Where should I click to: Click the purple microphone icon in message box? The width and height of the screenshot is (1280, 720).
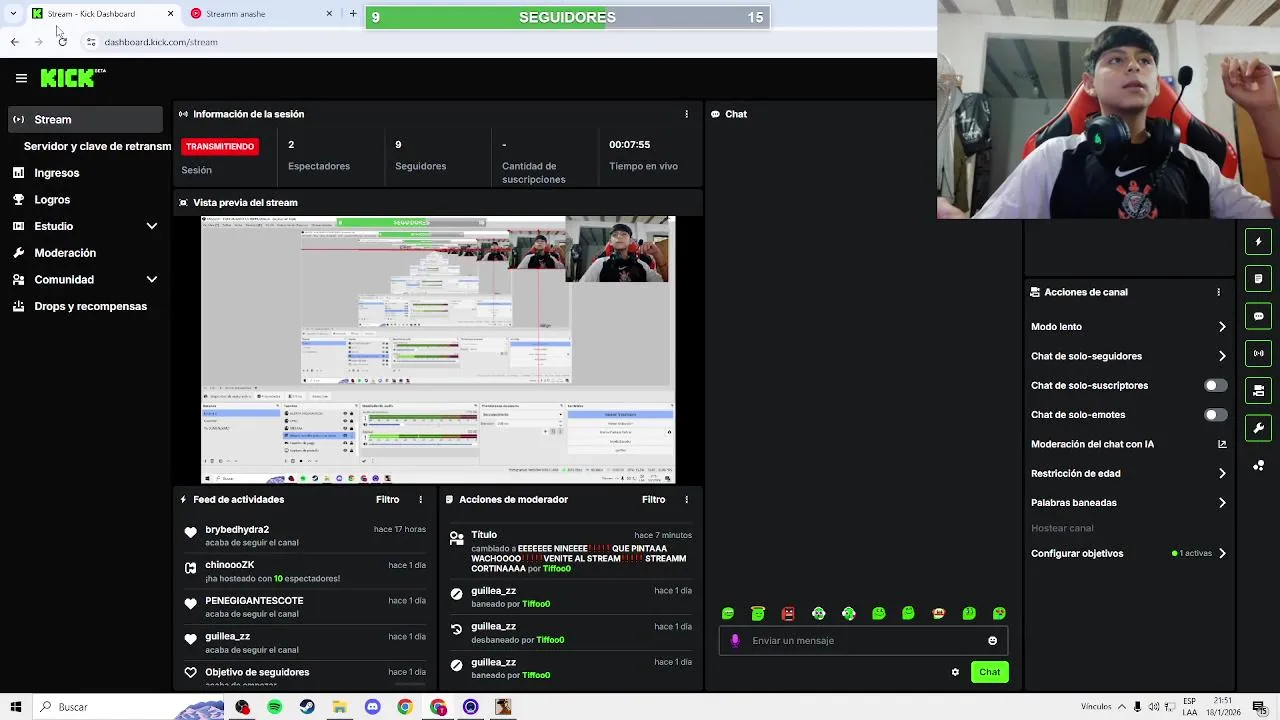[735, 641]
